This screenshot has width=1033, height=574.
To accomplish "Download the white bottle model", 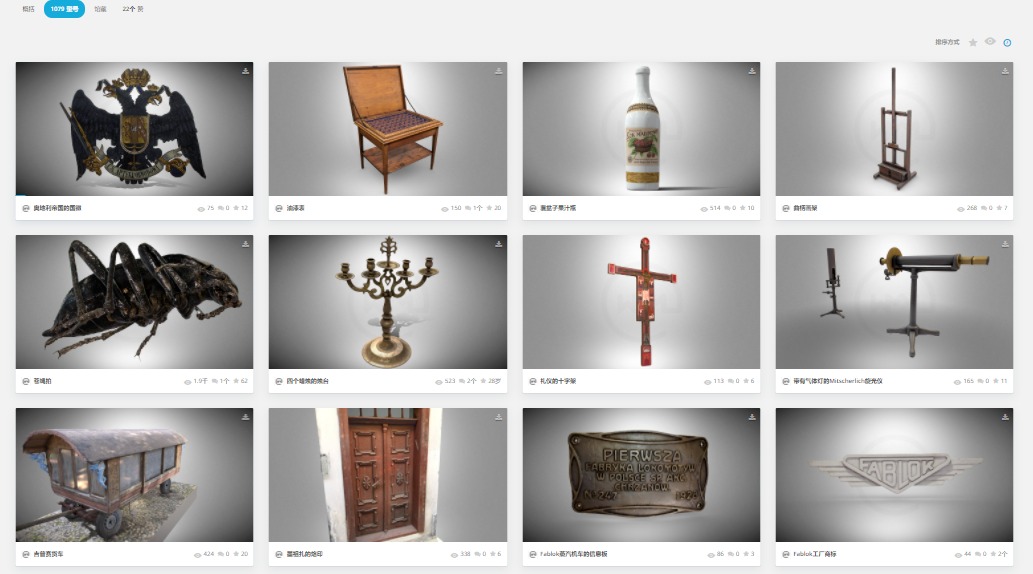I will pos(752,71).
